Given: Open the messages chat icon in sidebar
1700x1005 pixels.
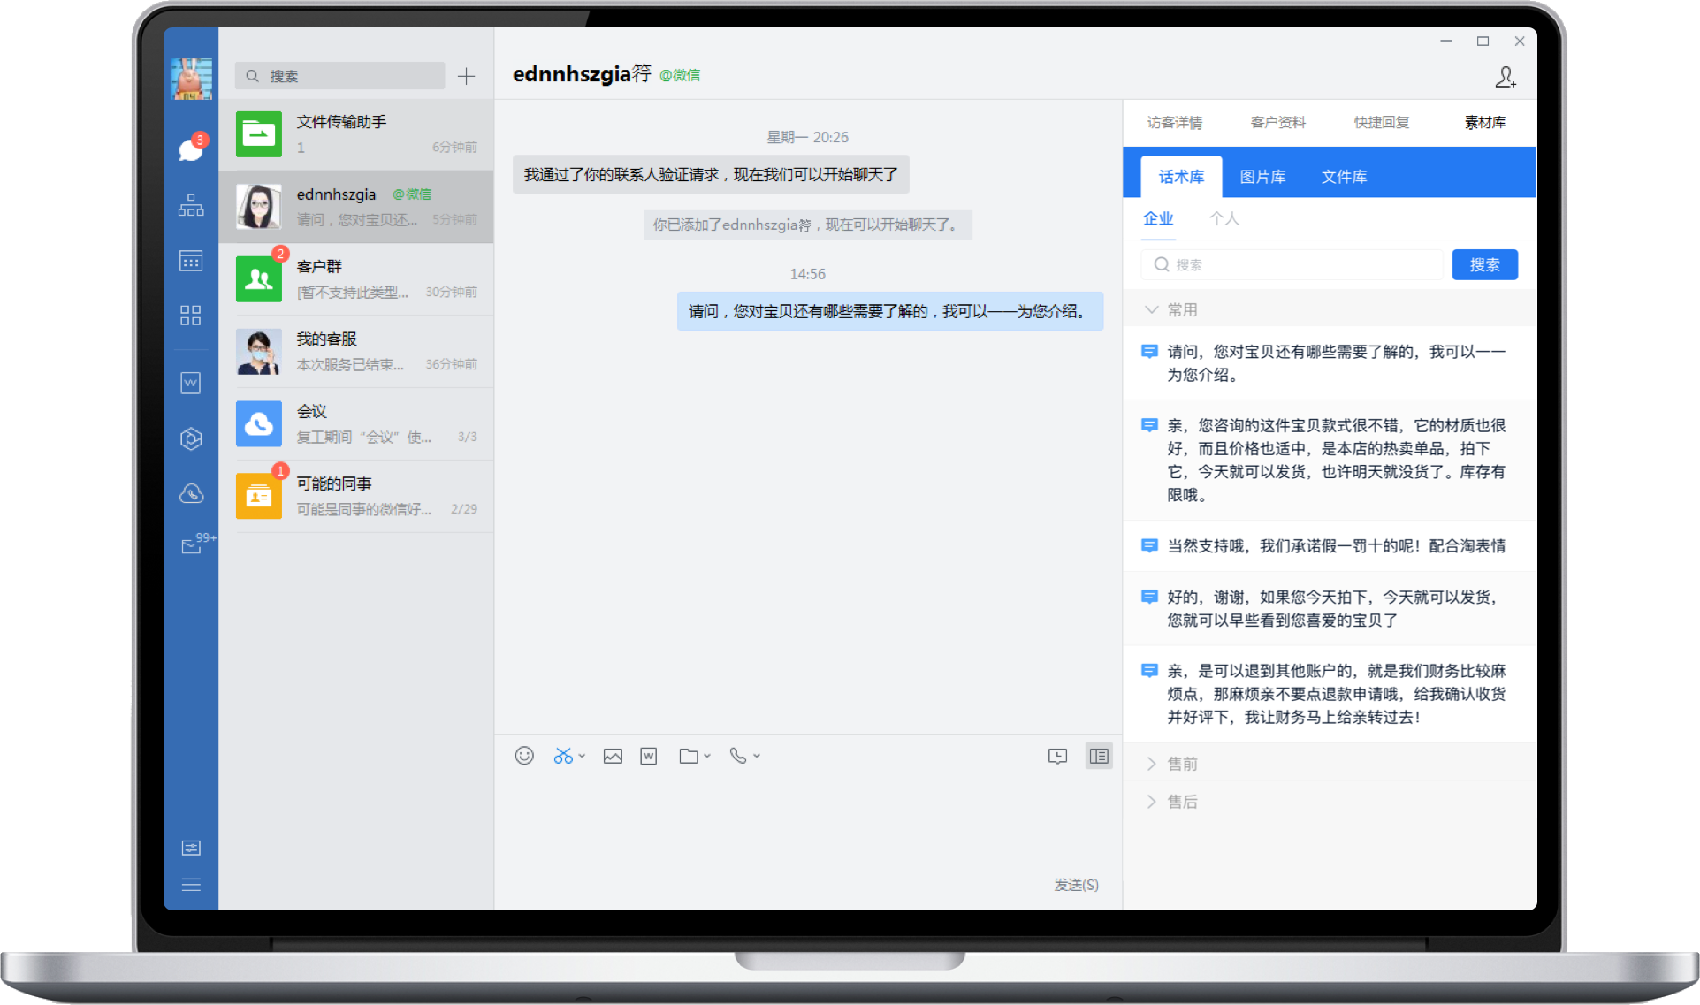Looking at the screenshot, I should tap(190, 150).
